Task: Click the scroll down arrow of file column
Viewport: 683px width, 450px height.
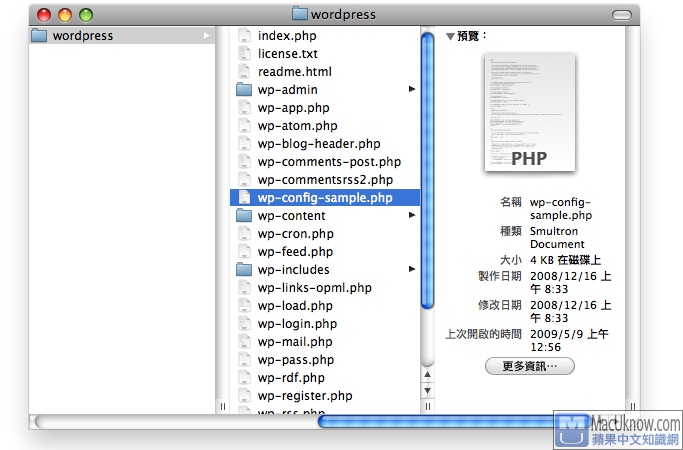Action: [428, 392]
